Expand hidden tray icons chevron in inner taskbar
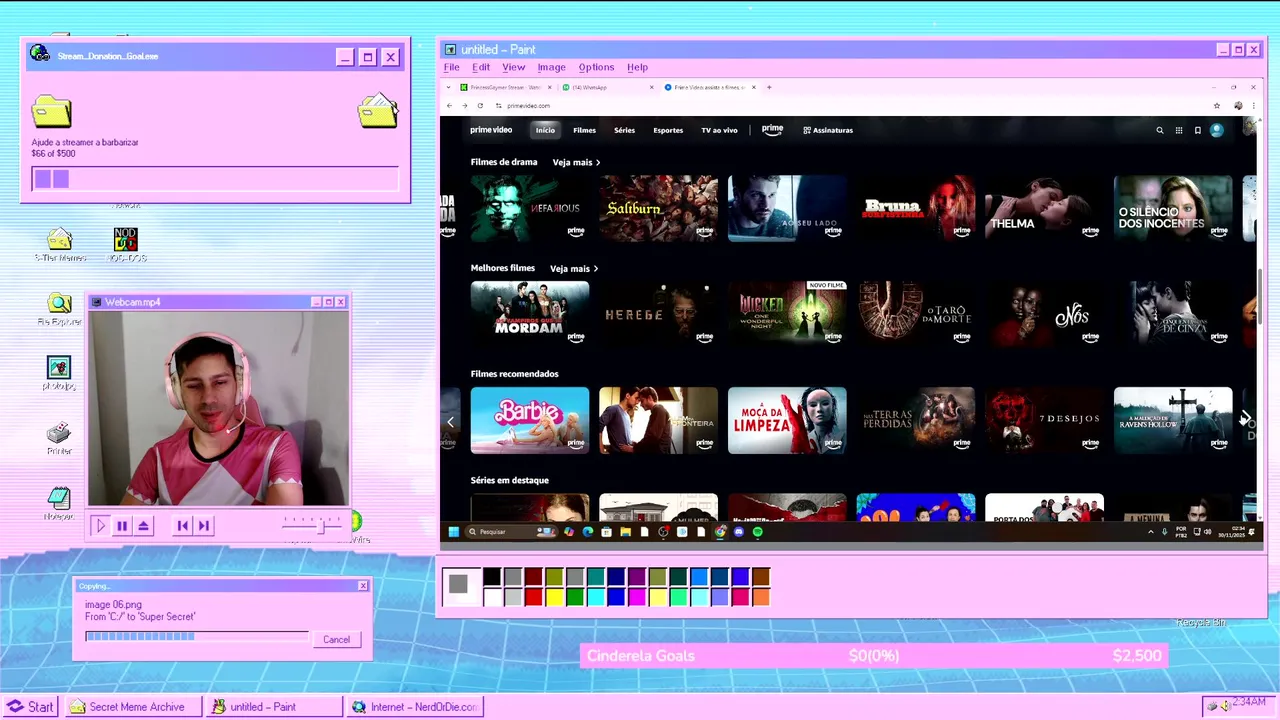The height and width of the screenshot is (720, 1280). [x=1151, y=532]
